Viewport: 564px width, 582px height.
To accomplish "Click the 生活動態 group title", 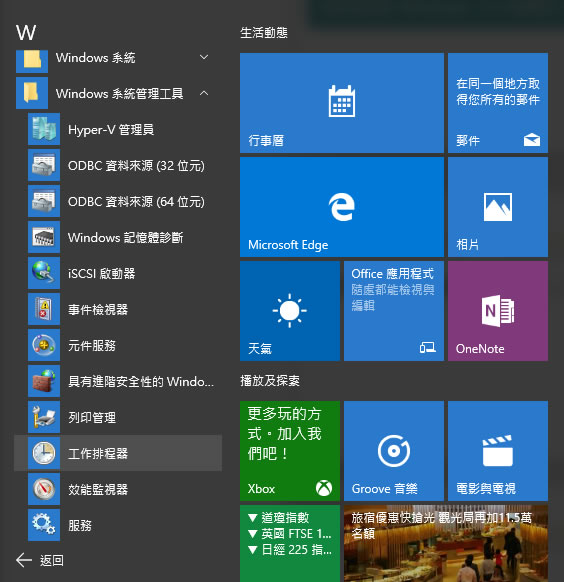I will pos(264,33).
